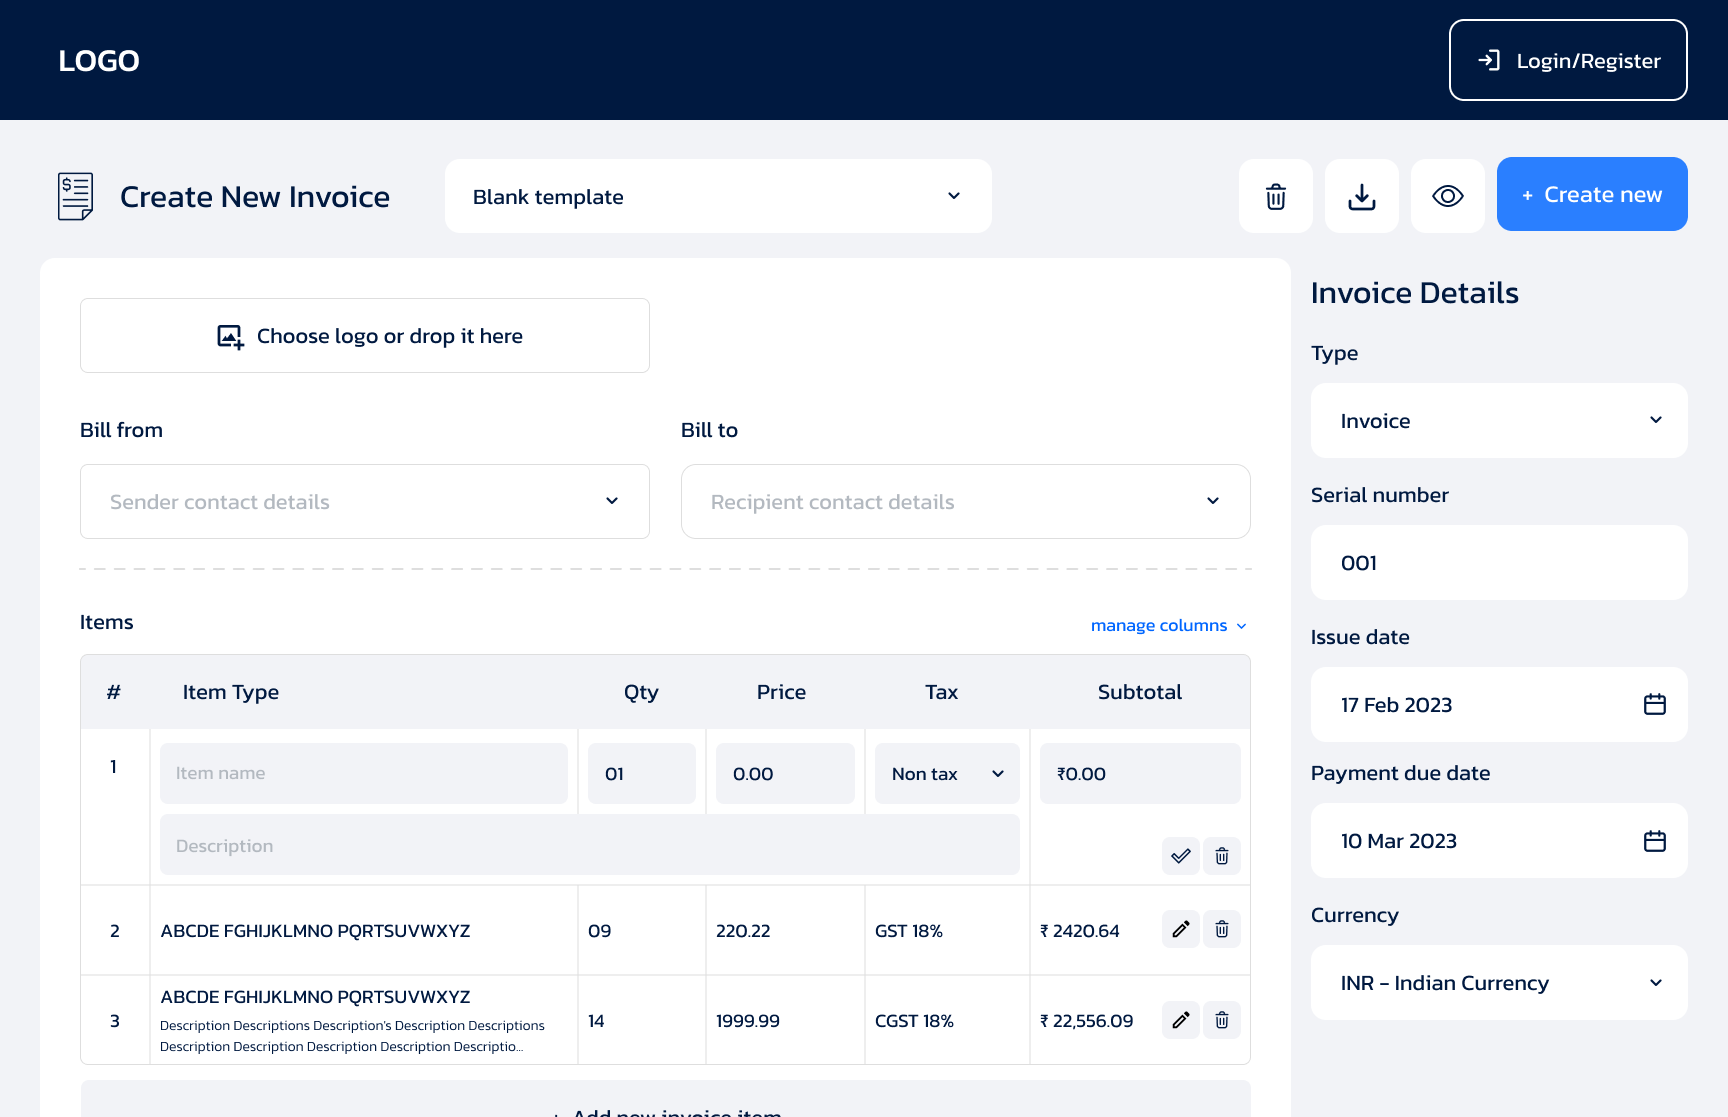Click the download invoice icon

click(1361, 196)
